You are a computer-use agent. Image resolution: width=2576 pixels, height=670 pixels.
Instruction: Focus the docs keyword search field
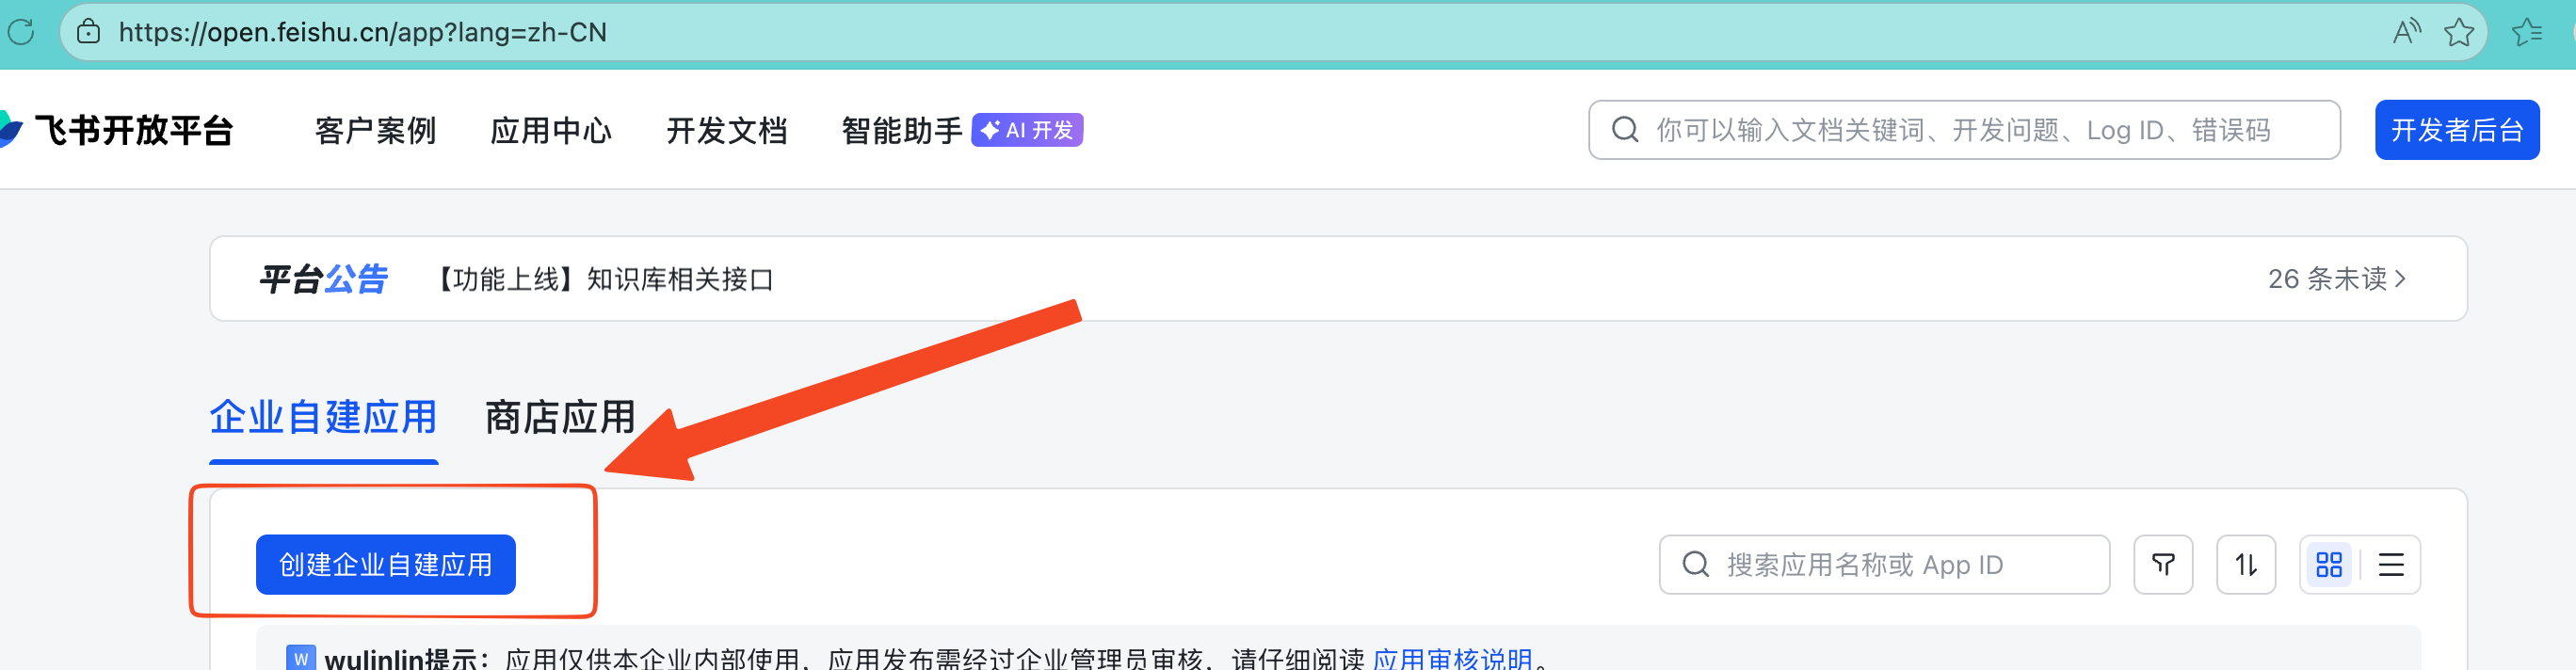point(1964,130)
